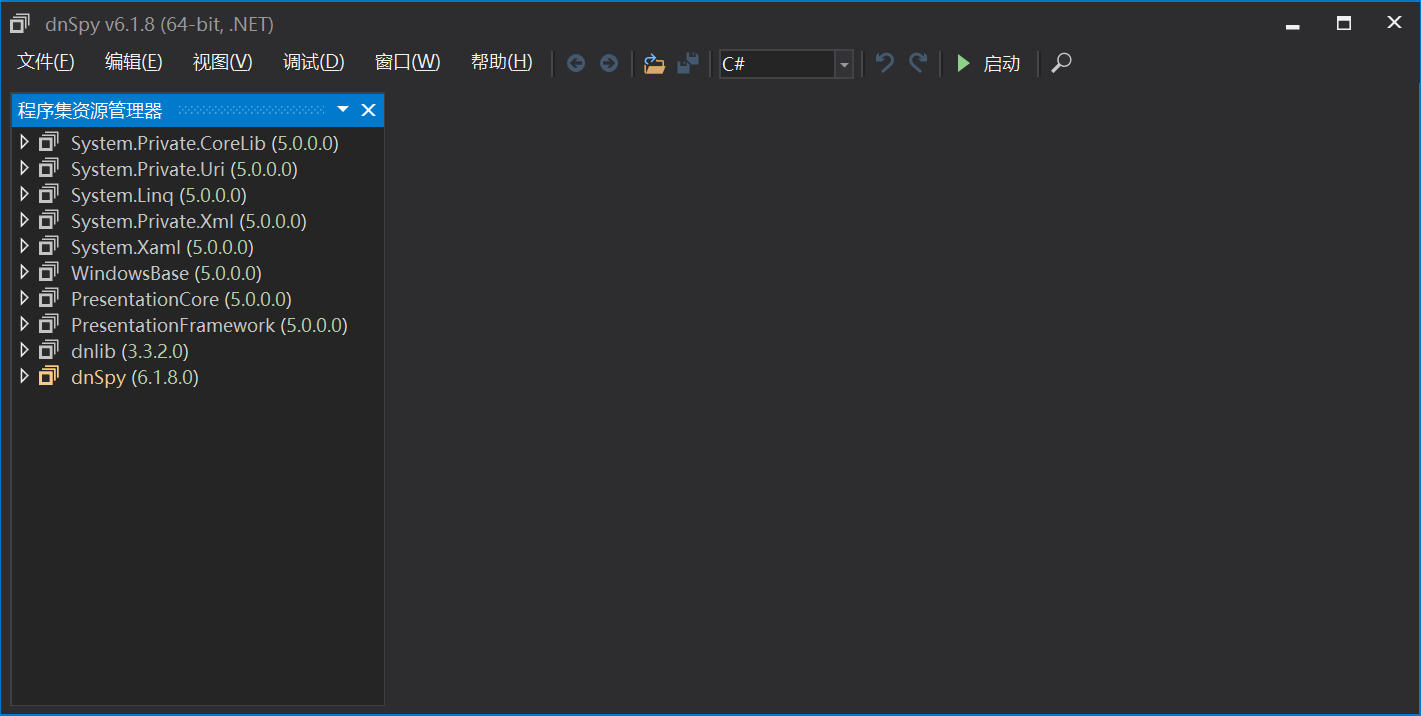Open the 文件(F) menu
This screenshot has width=1421, height=716.
(x=46, y=62)
